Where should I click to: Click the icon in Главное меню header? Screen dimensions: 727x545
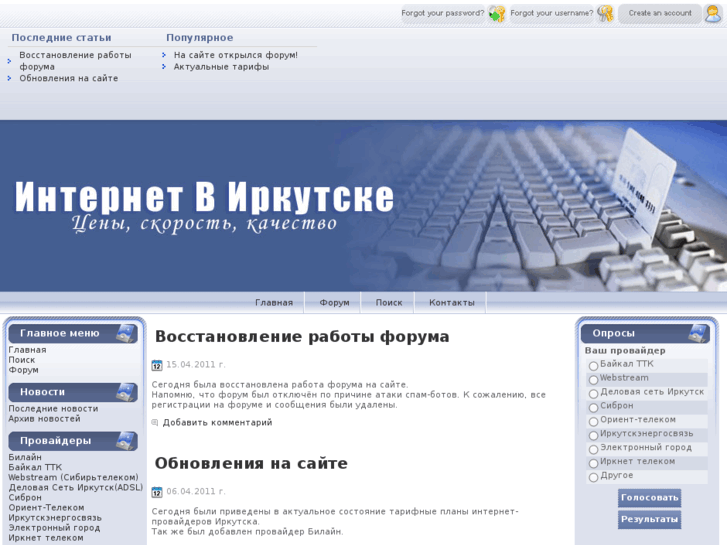(126, 333)
